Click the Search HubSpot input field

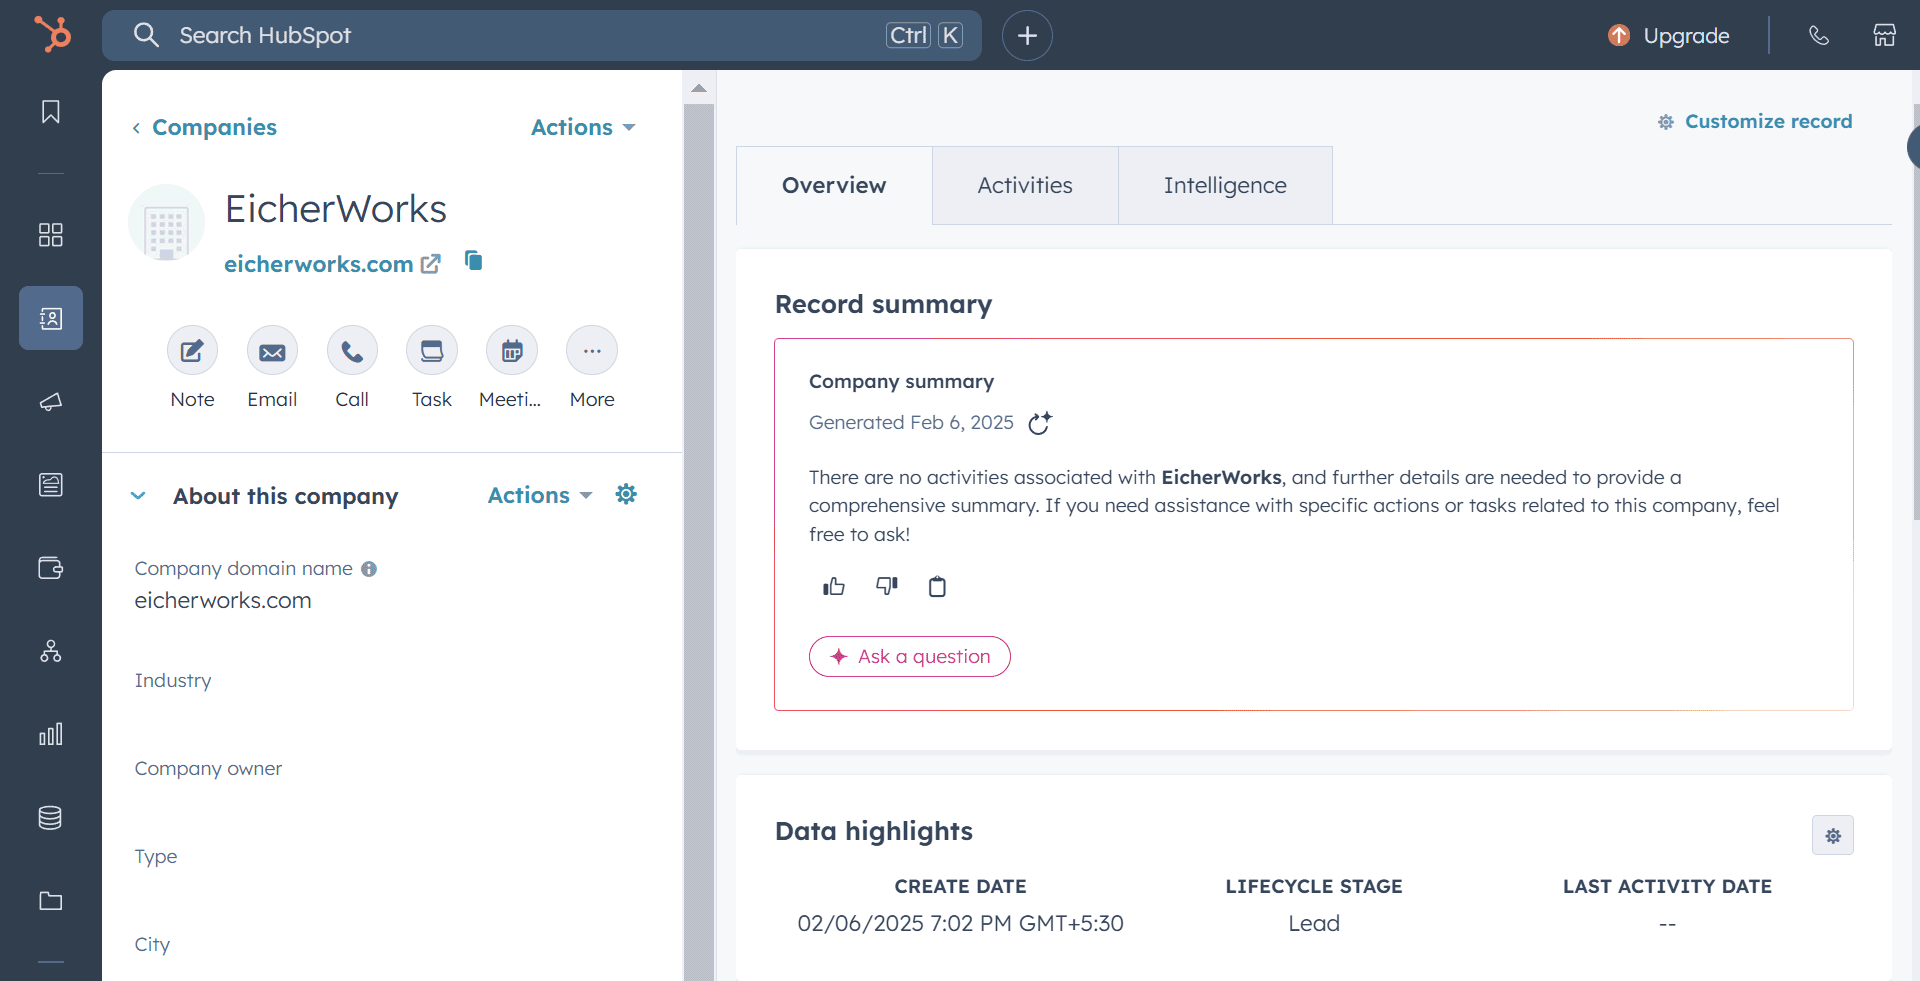point(520,35)
